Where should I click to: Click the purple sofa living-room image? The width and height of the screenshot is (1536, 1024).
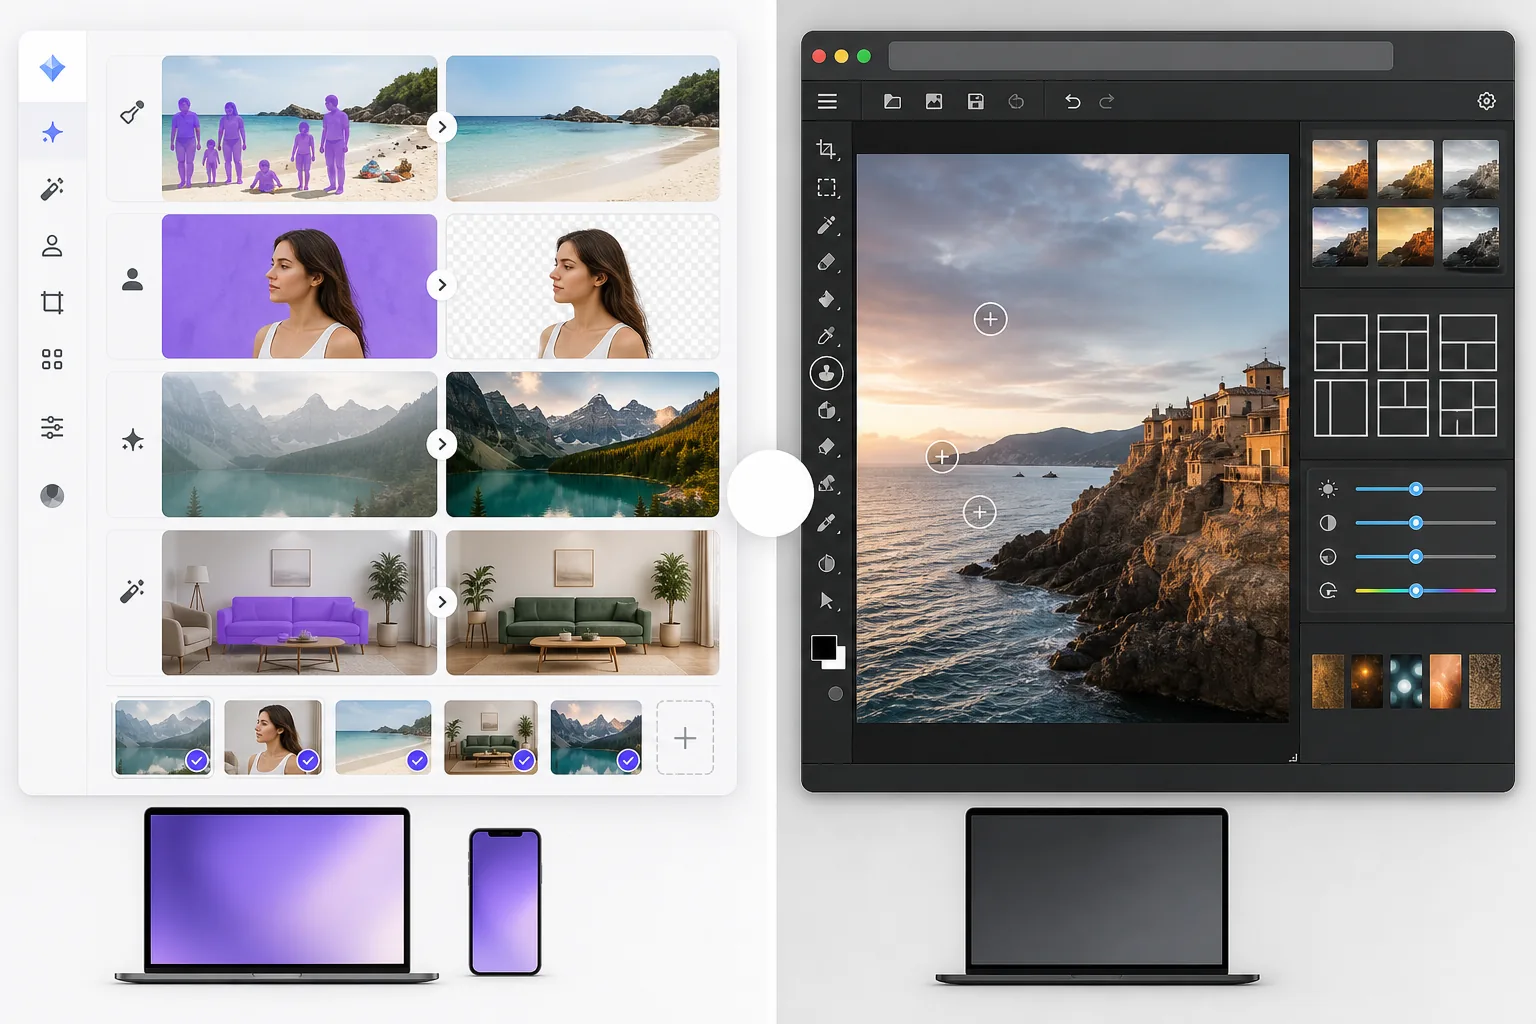coord(299,602)
